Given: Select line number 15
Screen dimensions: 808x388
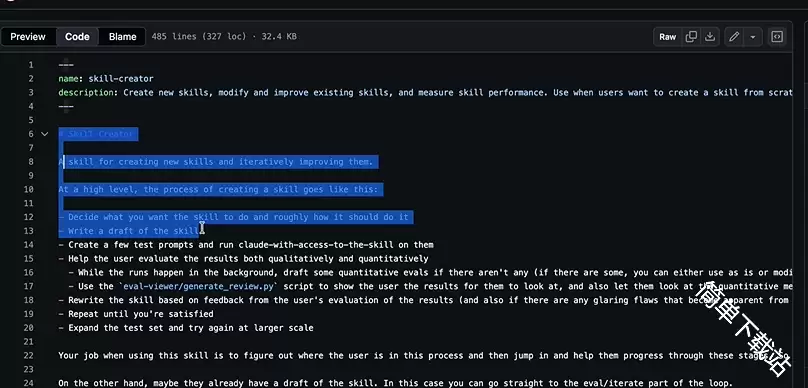Looking at the screenshot, I should tap(28, 259).
